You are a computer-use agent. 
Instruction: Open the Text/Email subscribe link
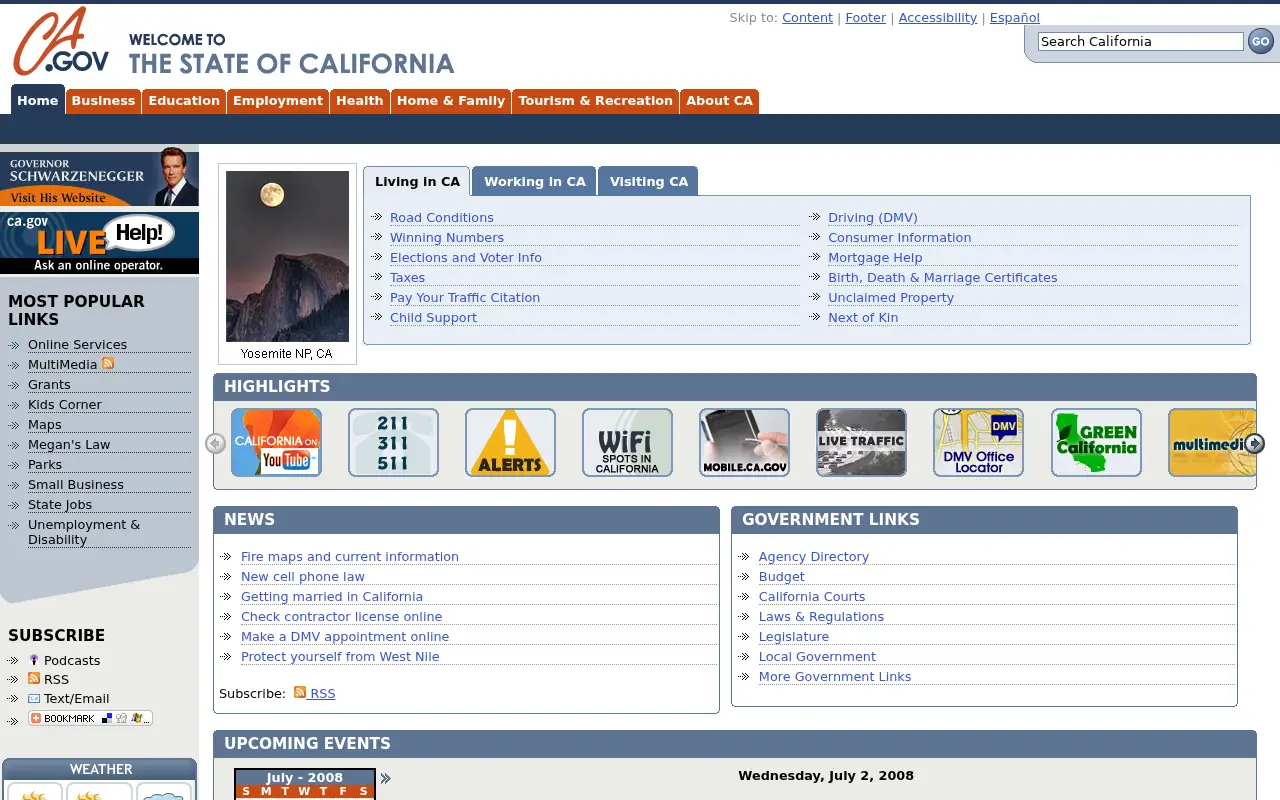(76, 698)
